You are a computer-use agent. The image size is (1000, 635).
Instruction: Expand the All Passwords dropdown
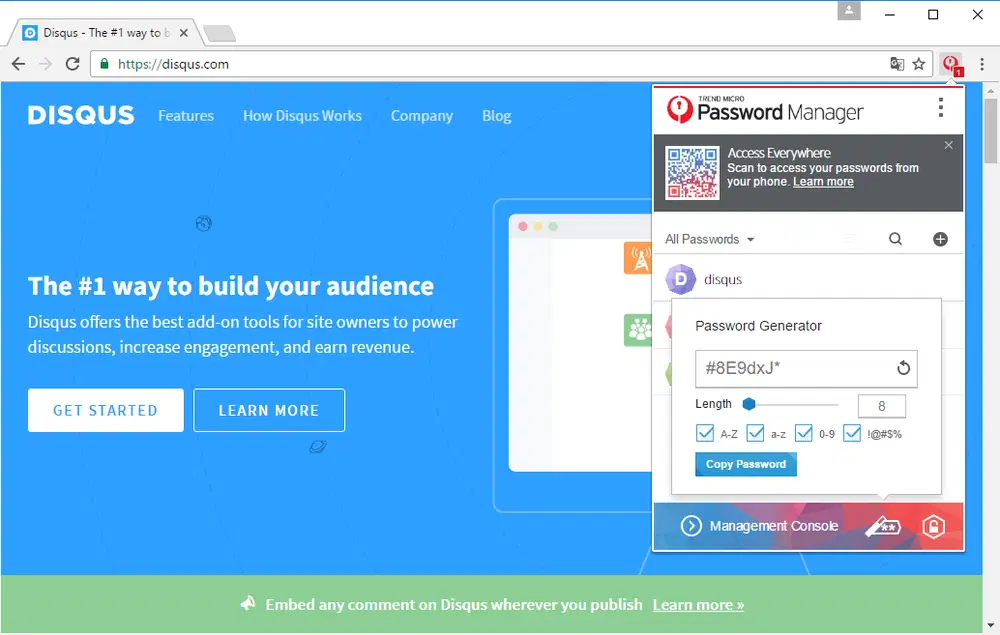(709, 239)
